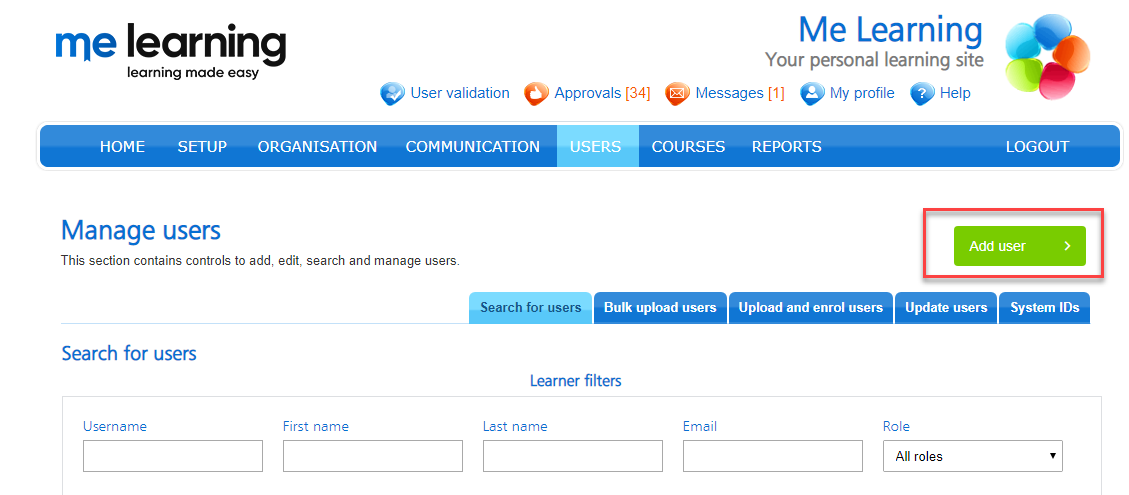Click LOGOUT in the navigation bar
The image size is (1129, 495).
pyautogui.click(x=1038, y=146)
